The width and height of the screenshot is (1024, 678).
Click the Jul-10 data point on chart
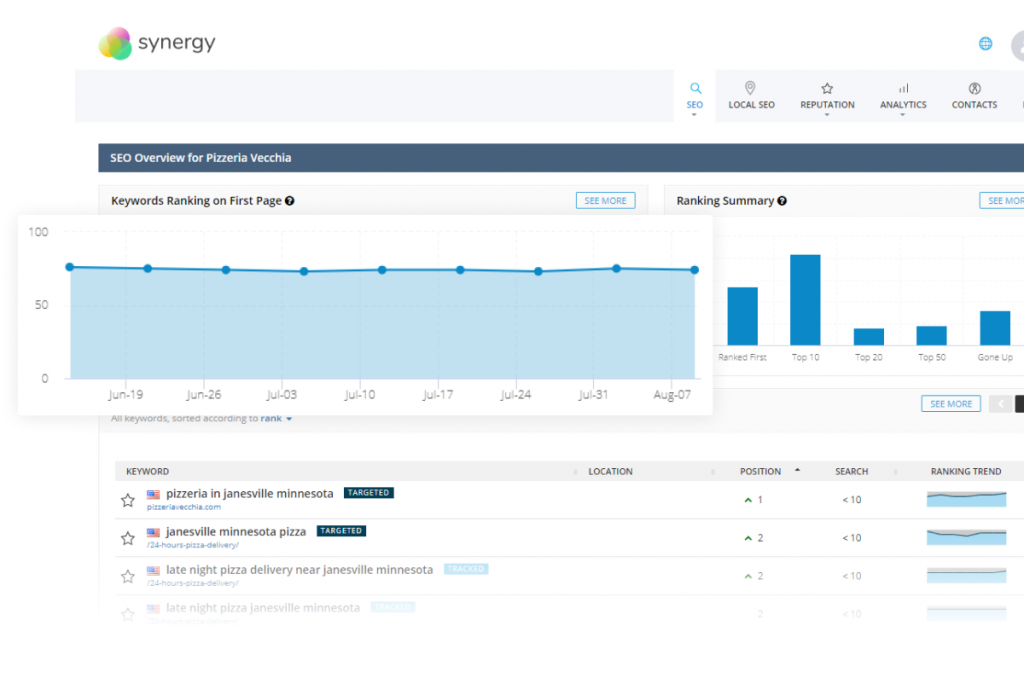(x=382, y=270)
